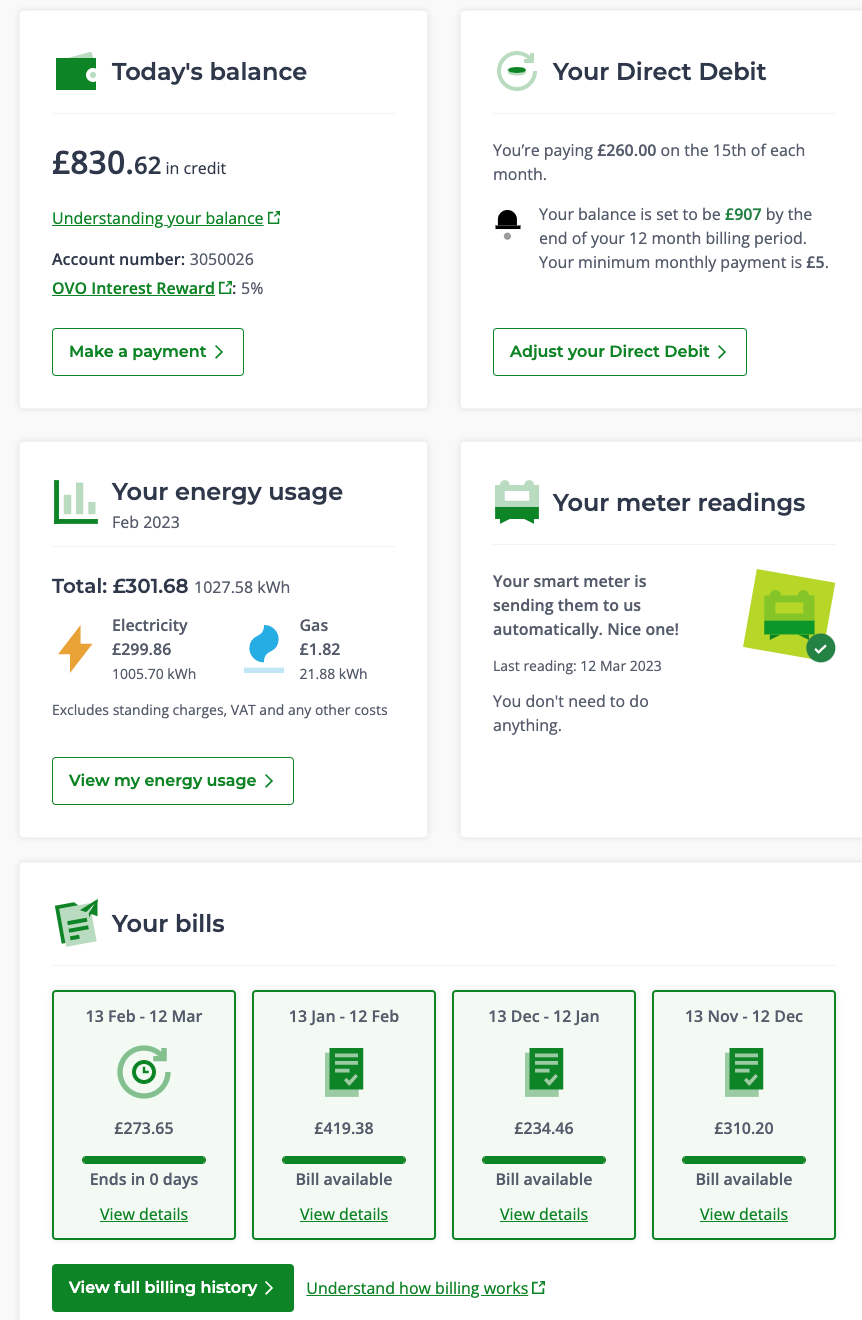
Task: Select View my energy usage button
Action: pos(173,781)
